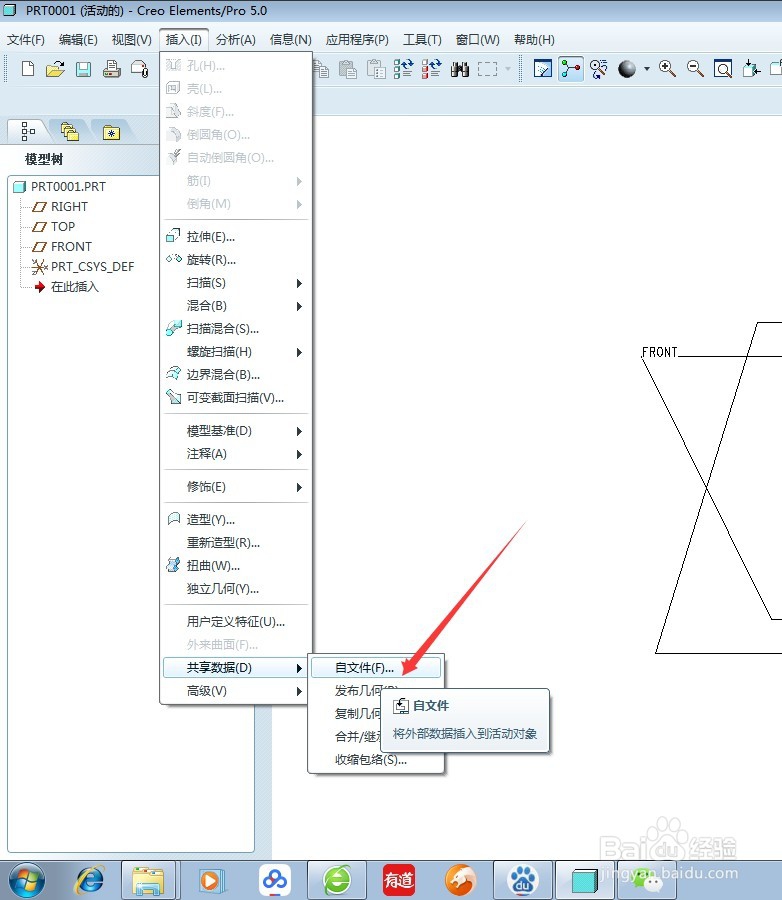Expand the 混合(B) submenu
This screenshot has height=900, width=782.
click(x=236, y=306)
